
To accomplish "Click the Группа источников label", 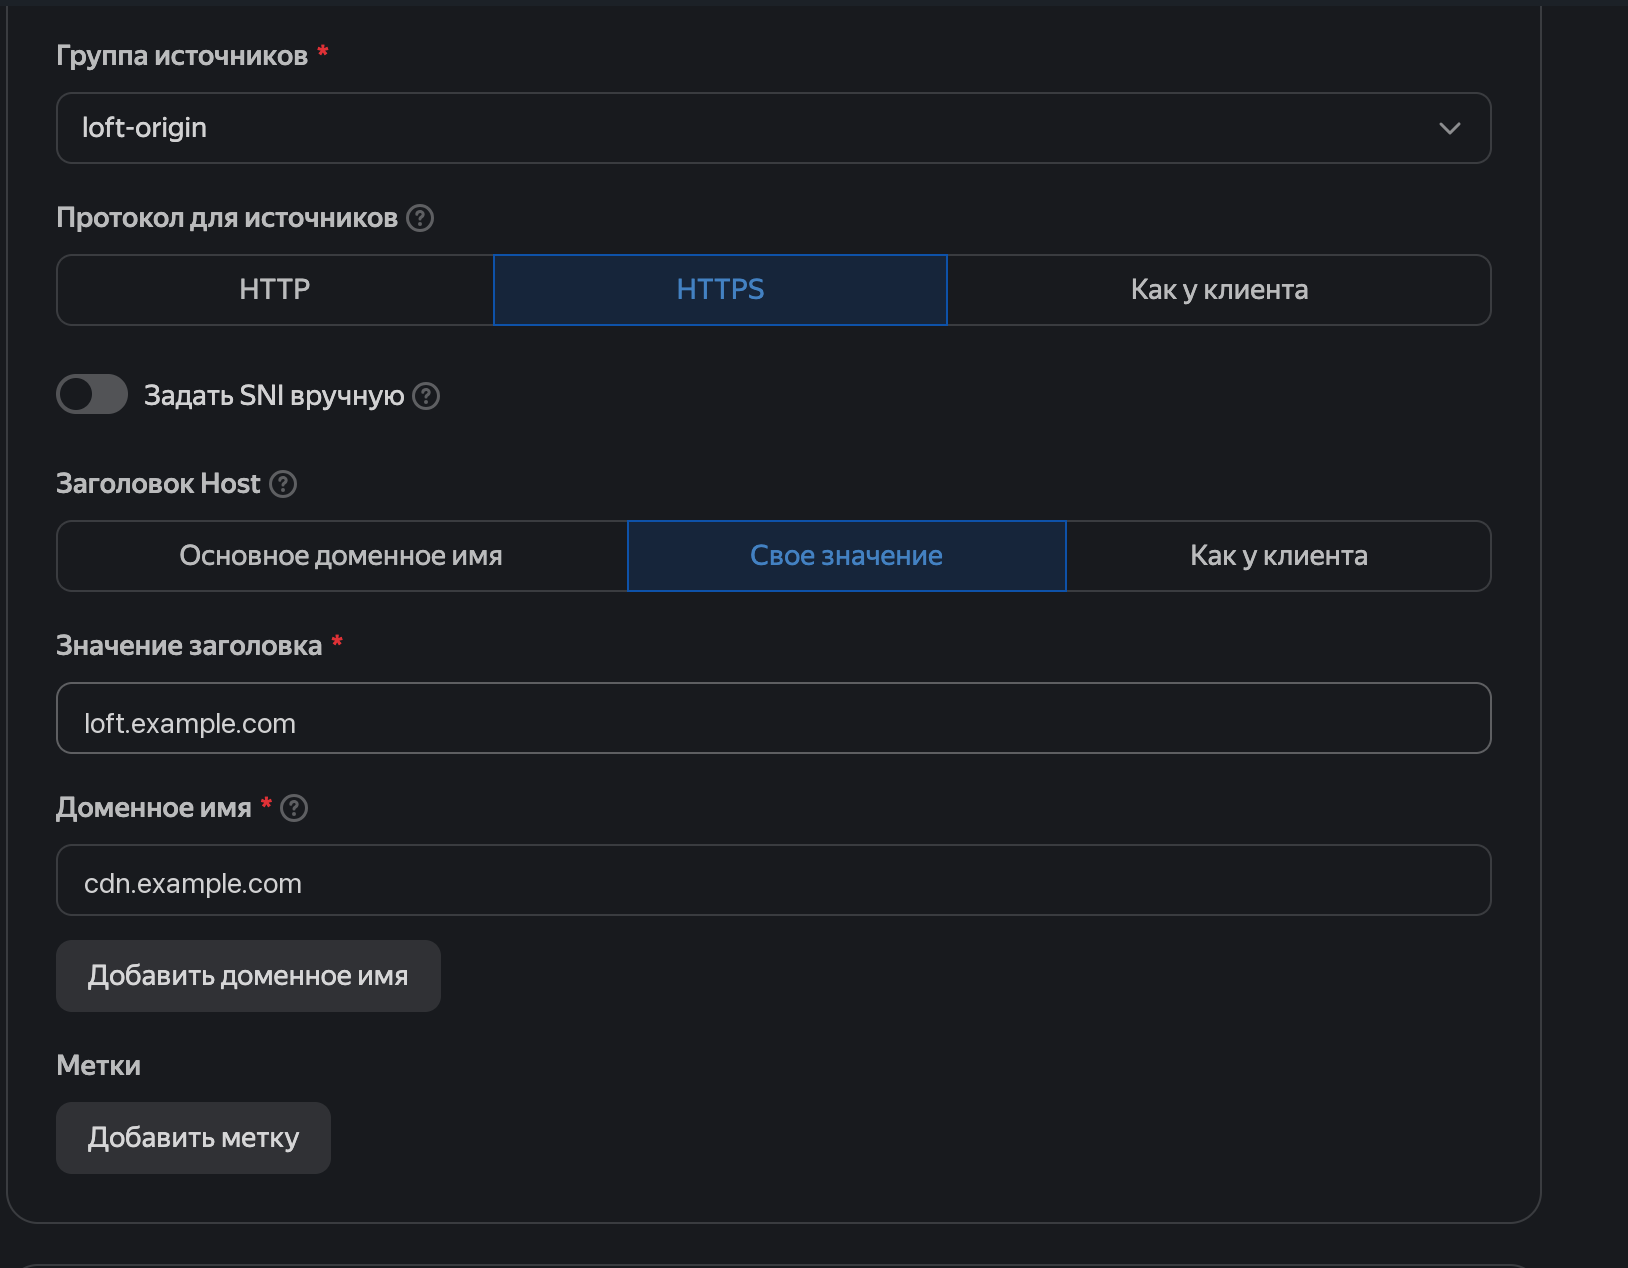I will [x=182, y=56].
